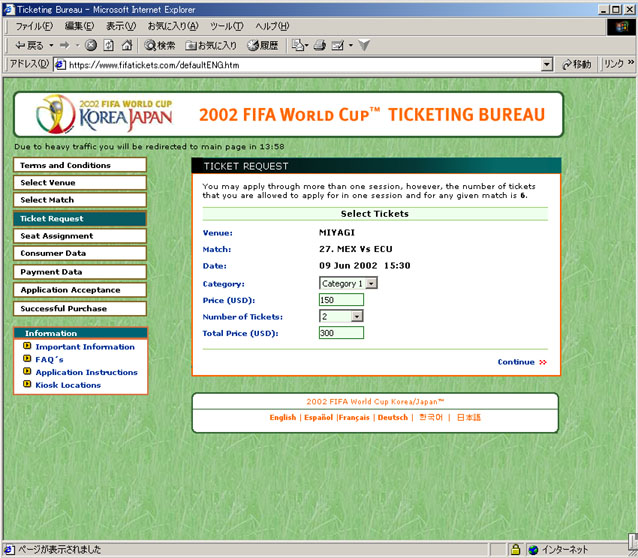
Task: Click the address bar URL field
Action: point(304,65)
